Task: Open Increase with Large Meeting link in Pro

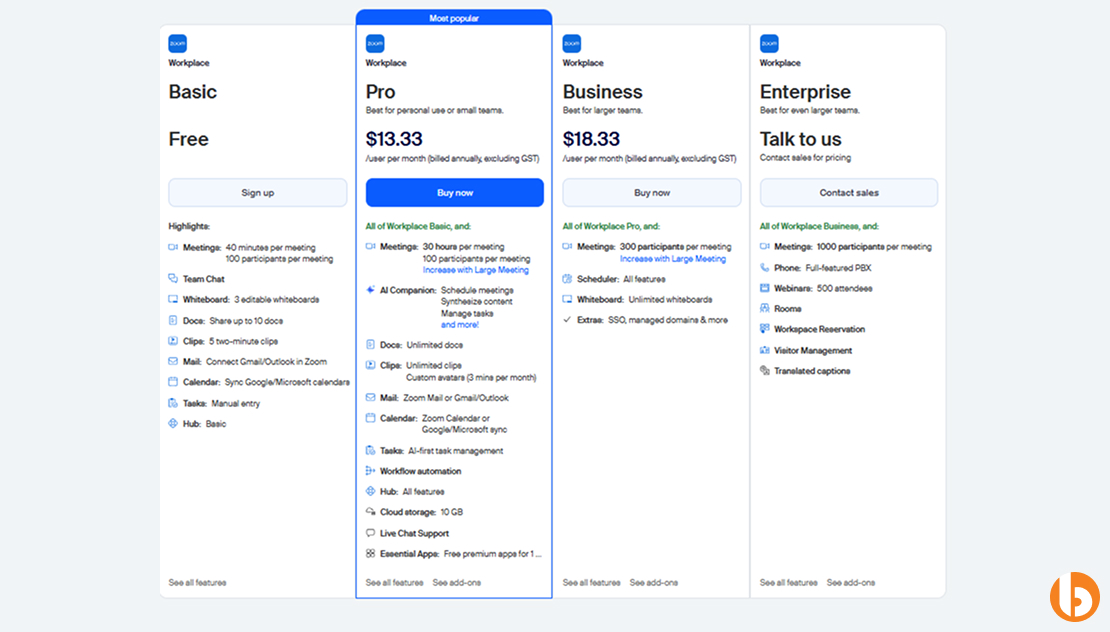Action: click(476, 270)
